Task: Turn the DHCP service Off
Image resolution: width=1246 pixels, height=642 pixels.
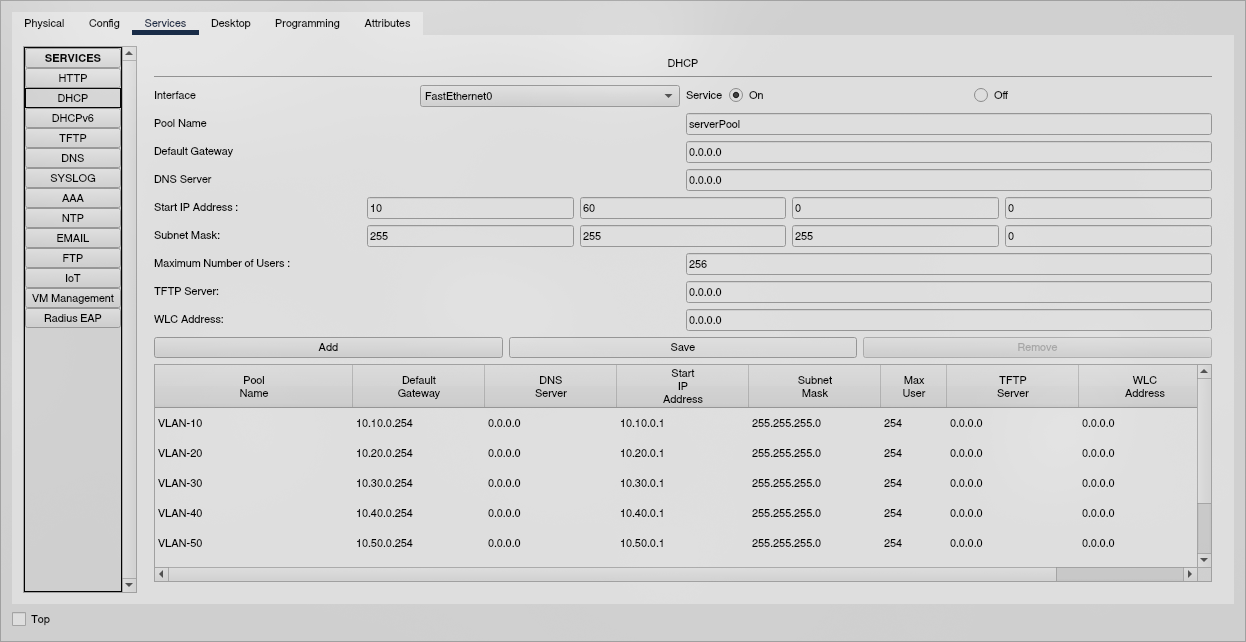Action: [x=981, y=95]
